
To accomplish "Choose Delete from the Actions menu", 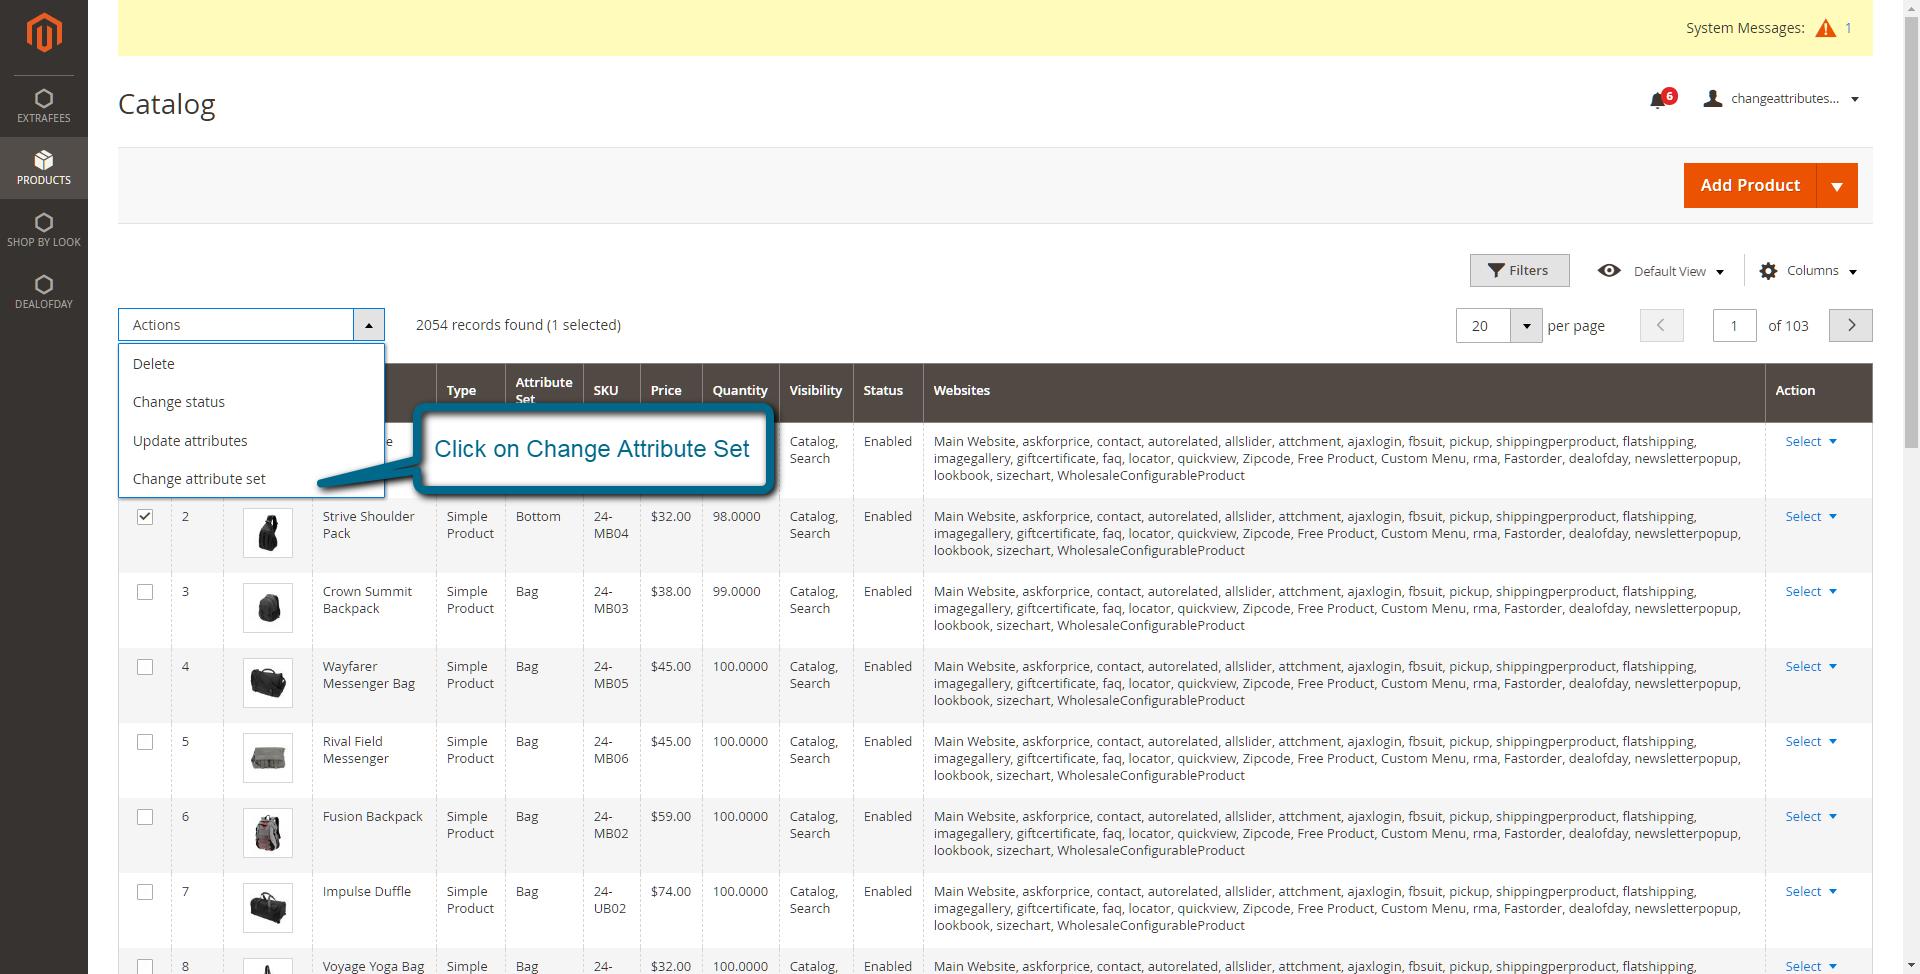I will (x=154, y=363).
